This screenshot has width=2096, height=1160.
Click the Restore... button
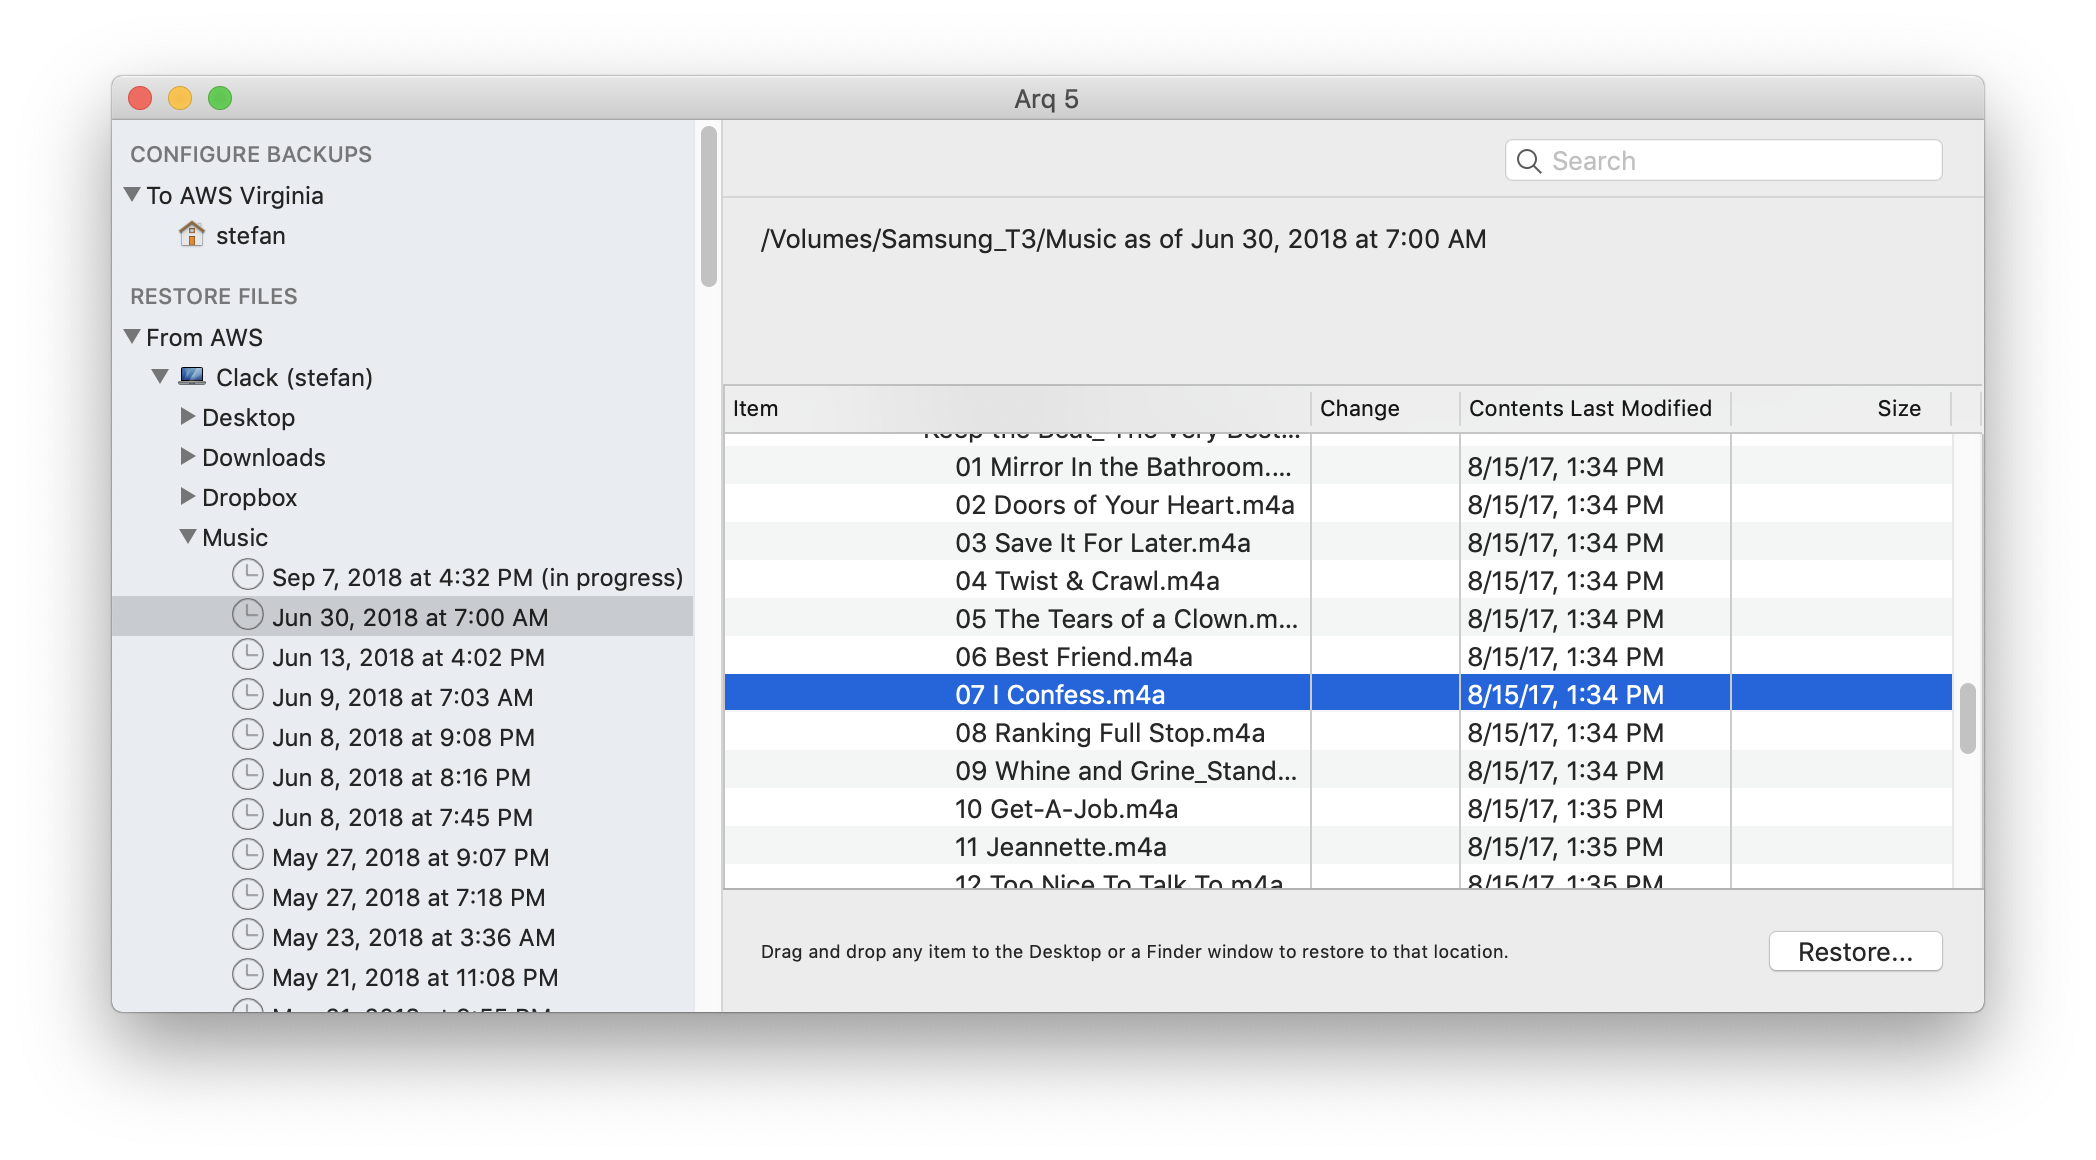tap(1855, 951)
